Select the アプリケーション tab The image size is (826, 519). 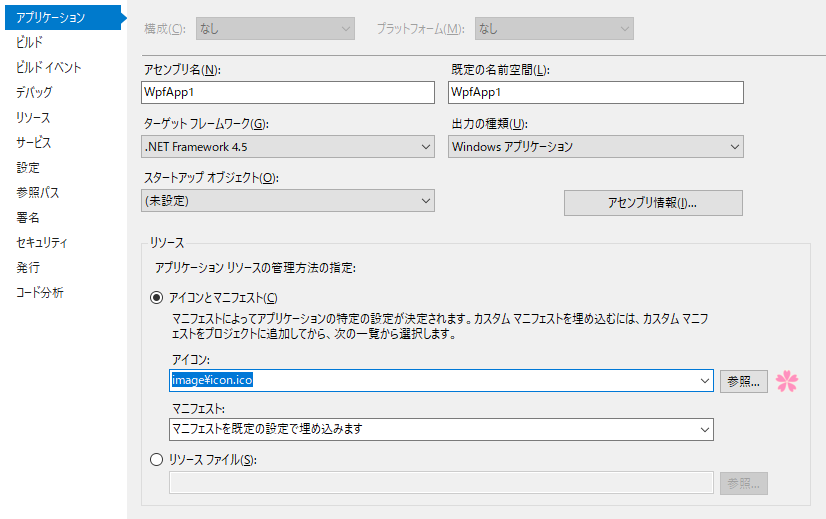point(63,17)
